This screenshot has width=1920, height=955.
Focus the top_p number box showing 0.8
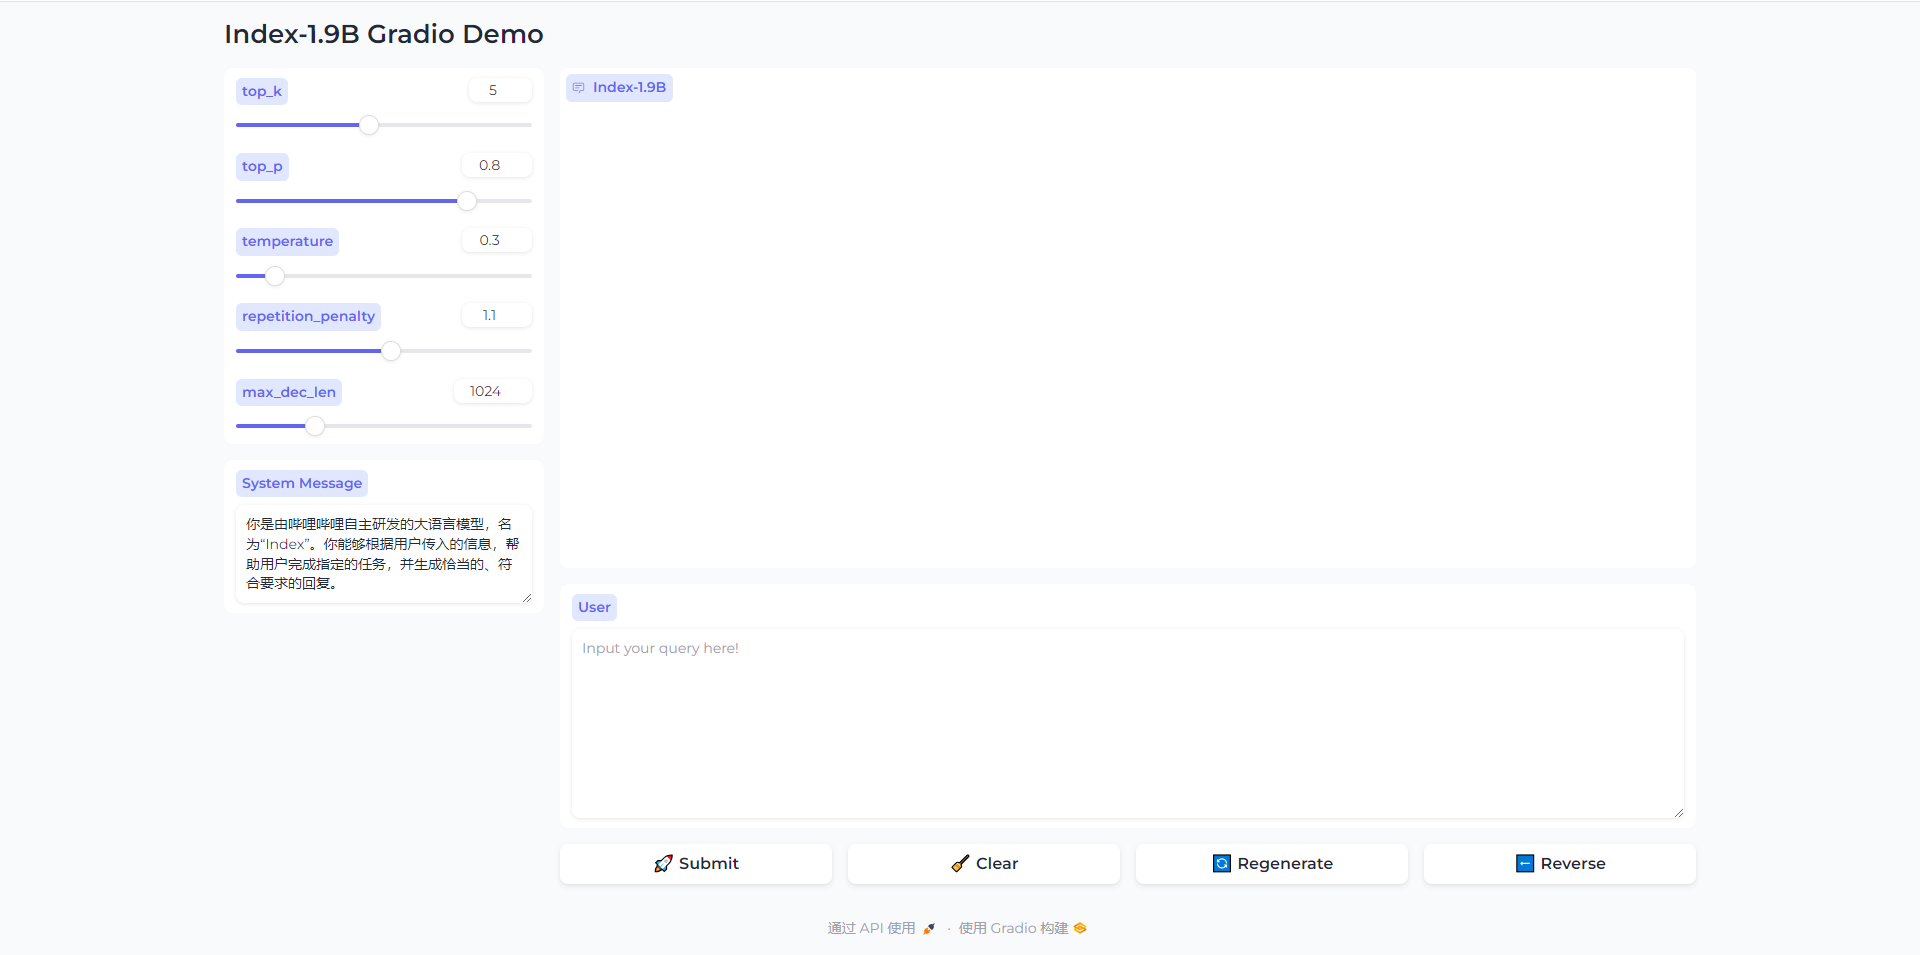pos(497,165)
